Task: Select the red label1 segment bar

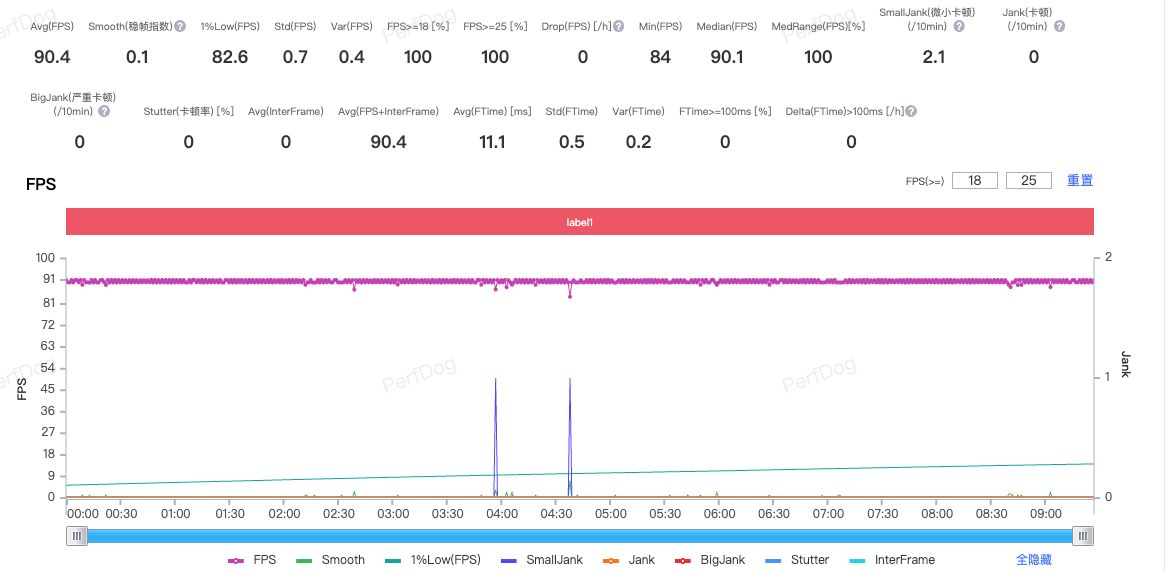Action: [580, 222]
